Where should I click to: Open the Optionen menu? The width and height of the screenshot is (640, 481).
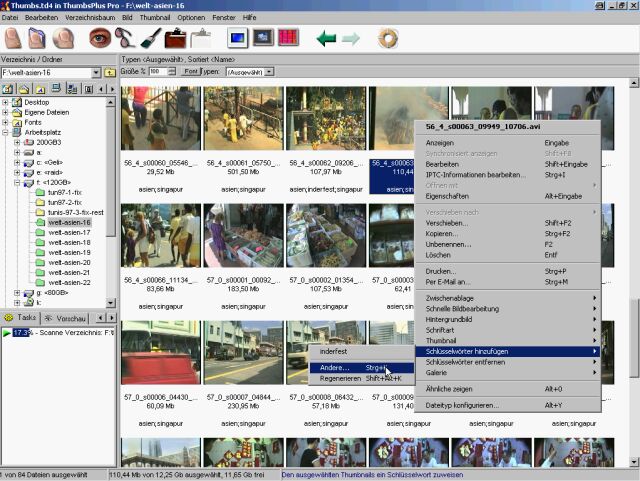(x=191, y=18)
